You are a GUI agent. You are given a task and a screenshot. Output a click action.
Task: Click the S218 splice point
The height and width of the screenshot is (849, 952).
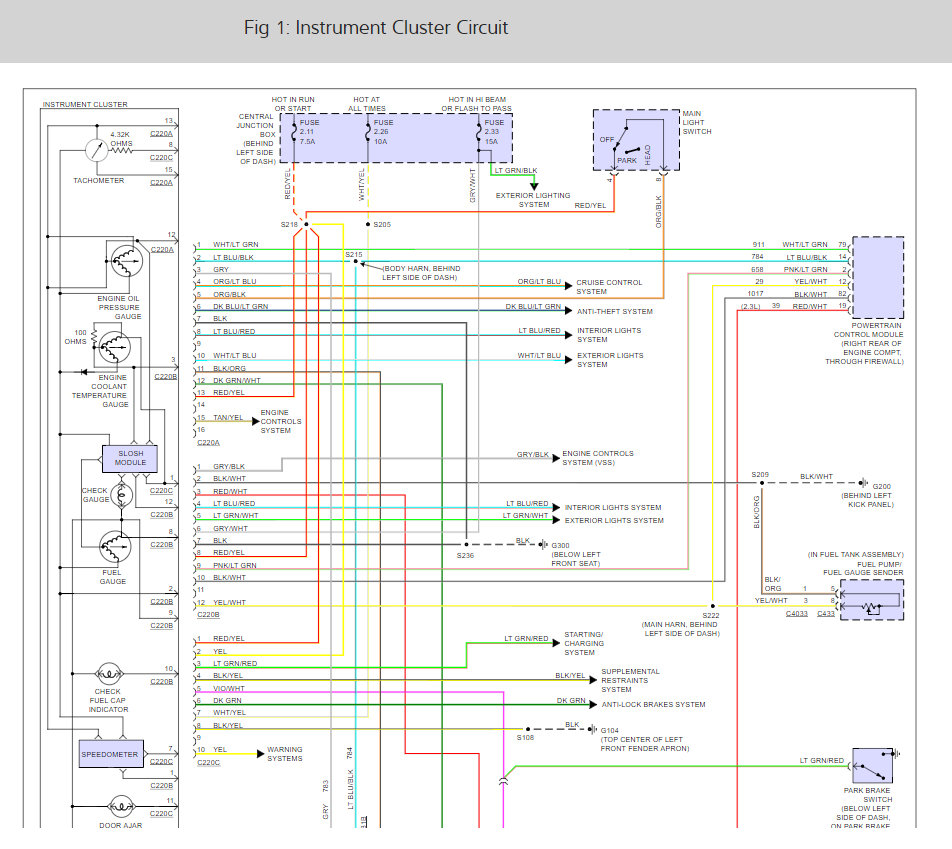click(306, 225)
